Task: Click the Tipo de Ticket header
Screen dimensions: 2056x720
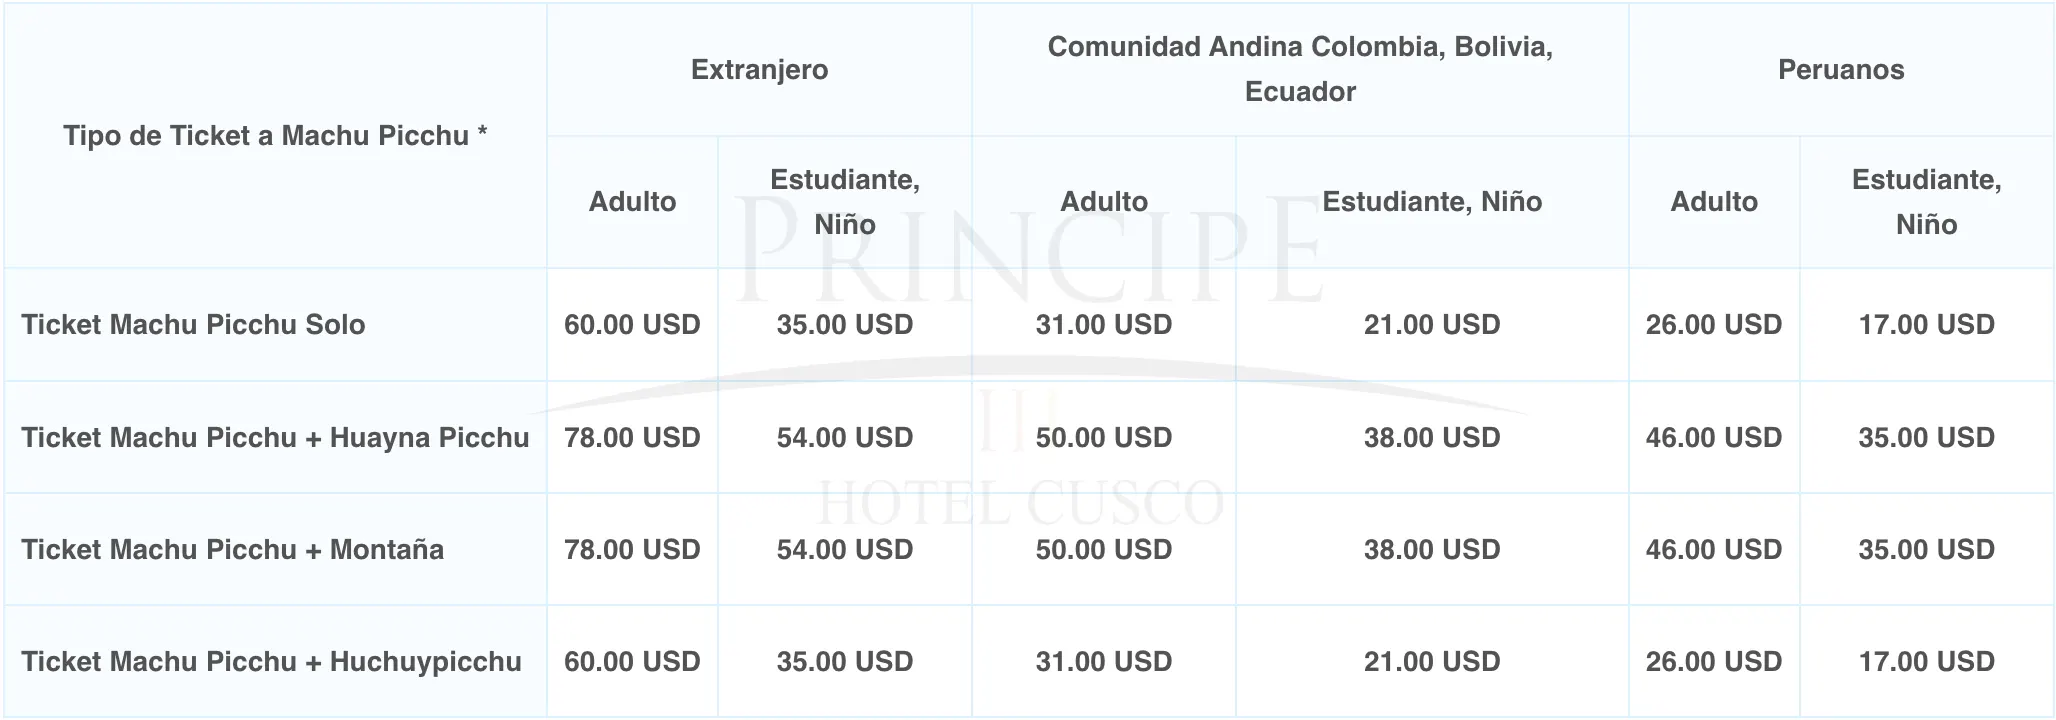Action: 275,136
